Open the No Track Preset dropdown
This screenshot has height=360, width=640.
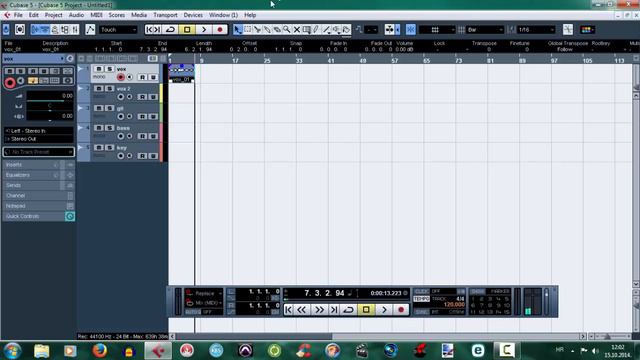click(x=39, y=152)
